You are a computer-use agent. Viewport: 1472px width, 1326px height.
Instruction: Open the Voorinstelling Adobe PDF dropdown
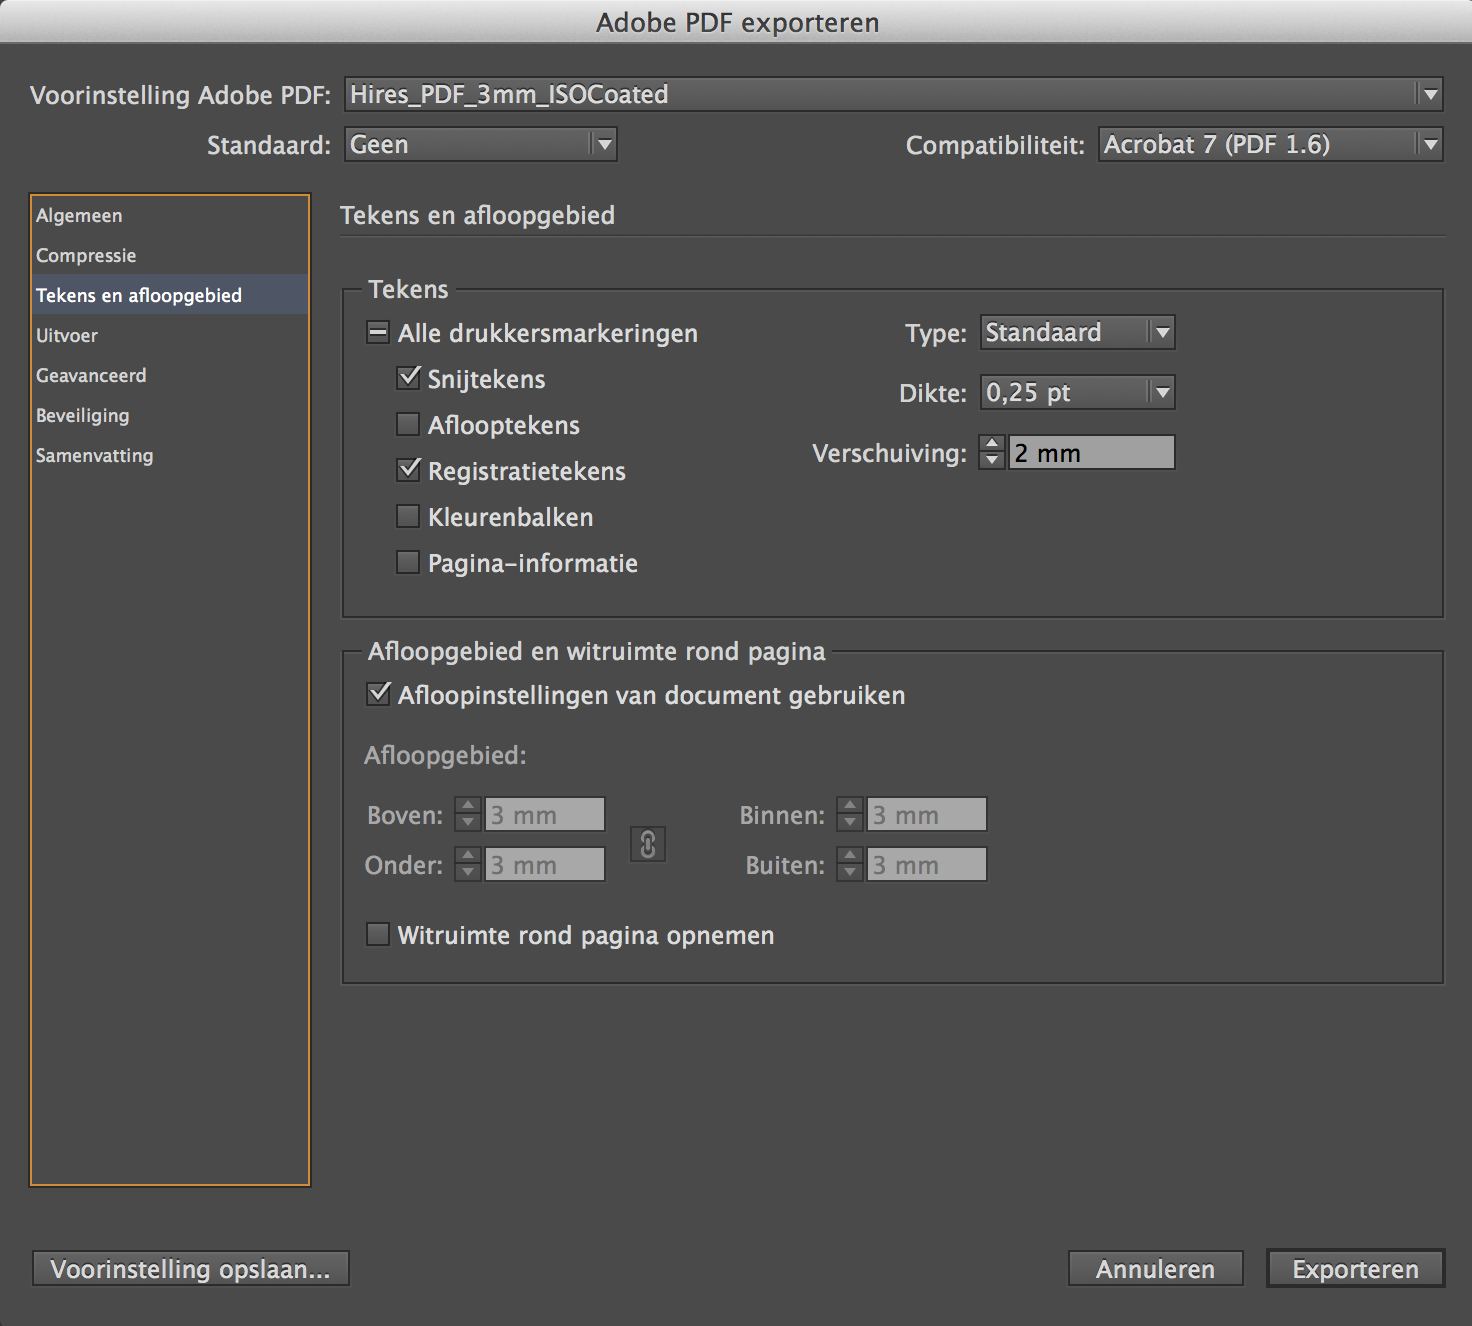click(x=893, y=94)
